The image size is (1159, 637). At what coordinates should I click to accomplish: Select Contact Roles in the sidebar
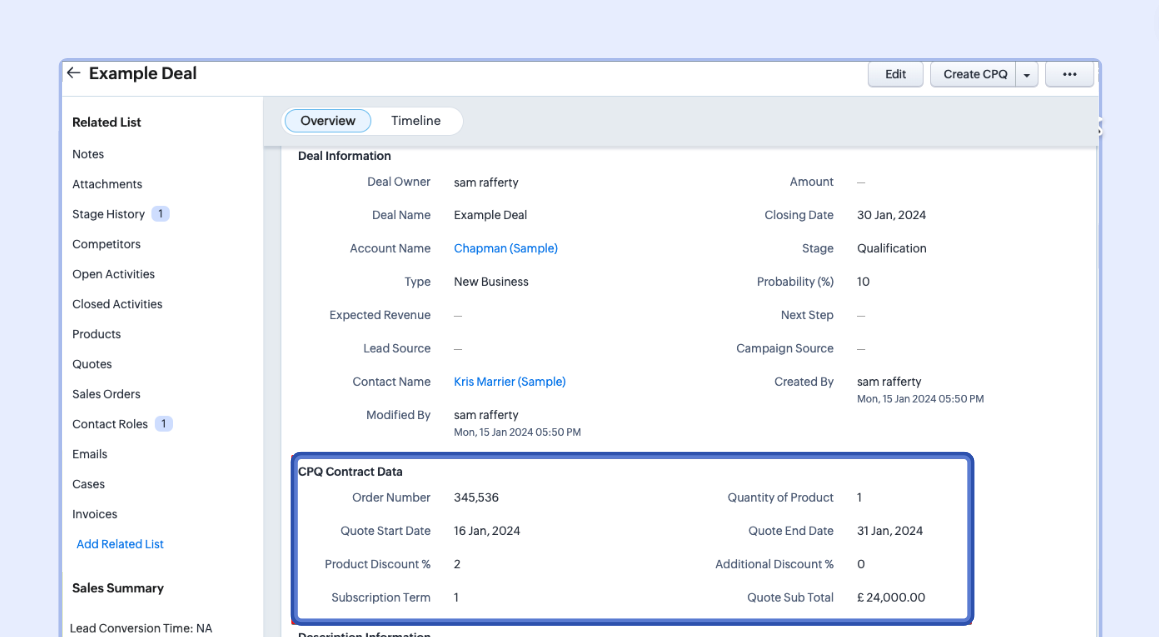click(109, 424)
